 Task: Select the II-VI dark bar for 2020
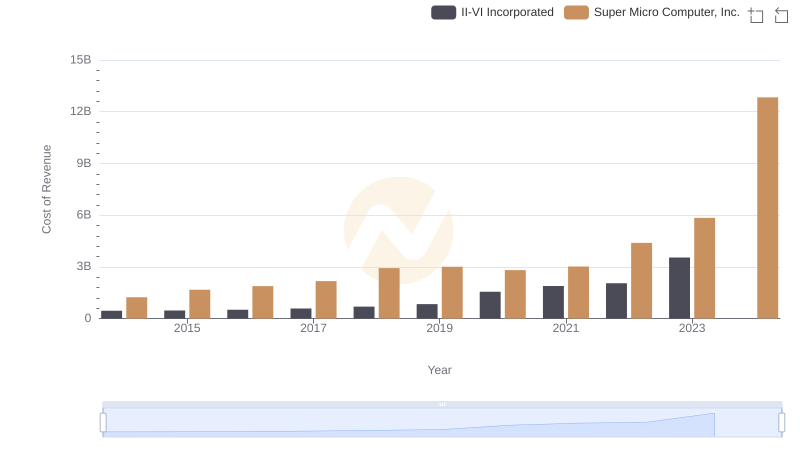point(490,305)
